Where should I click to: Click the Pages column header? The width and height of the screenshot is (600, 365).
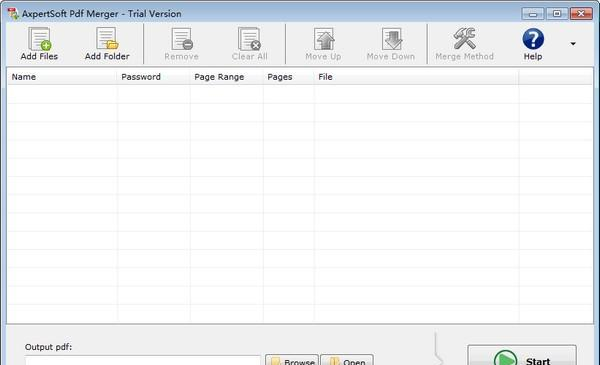289,77
